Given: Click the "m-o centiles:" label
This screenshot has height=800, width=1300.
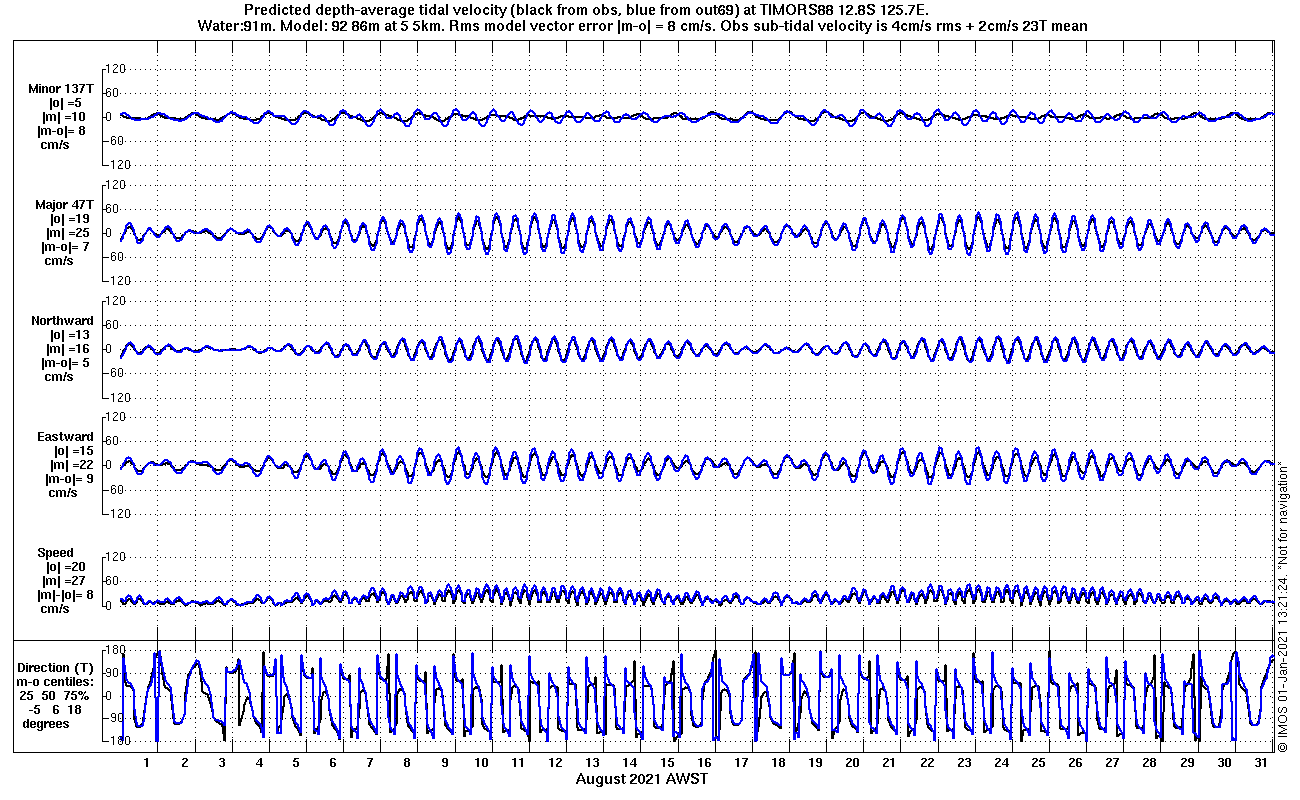Looking at the screenshot, I should coord(56,681).
